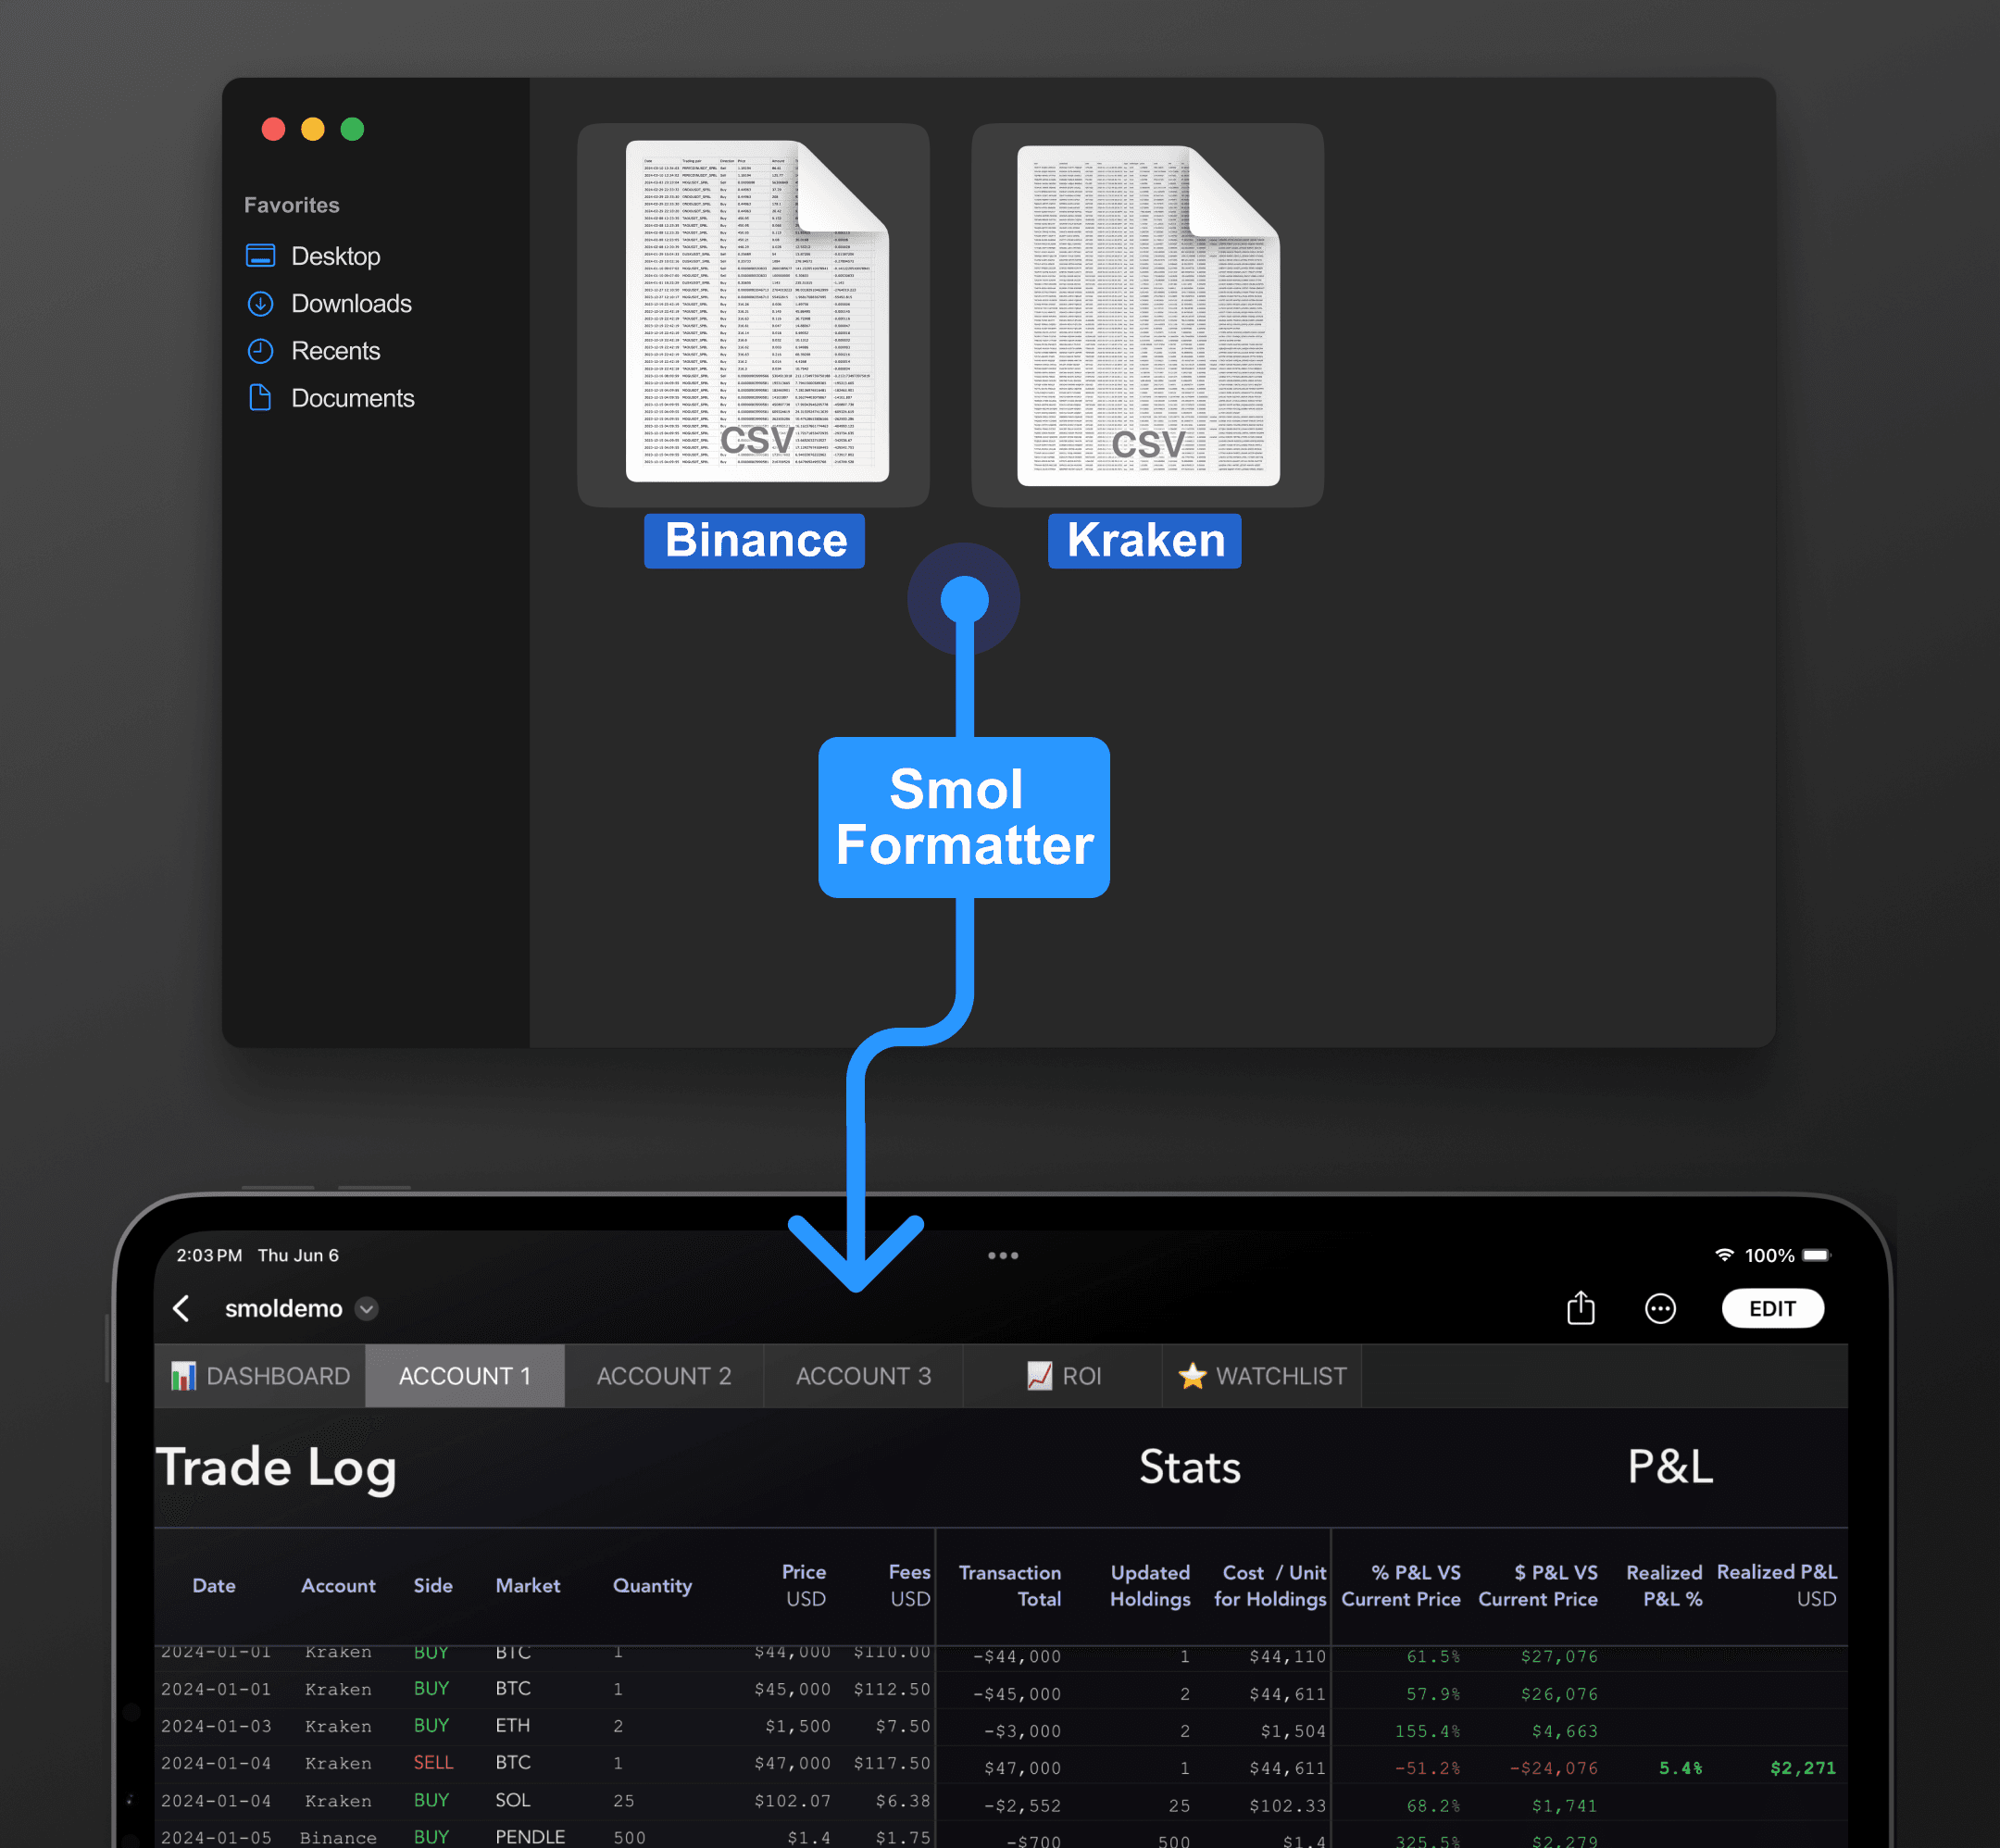Click the Trade Log heading
The image size is (2000, 1848).
[276, 1468]
